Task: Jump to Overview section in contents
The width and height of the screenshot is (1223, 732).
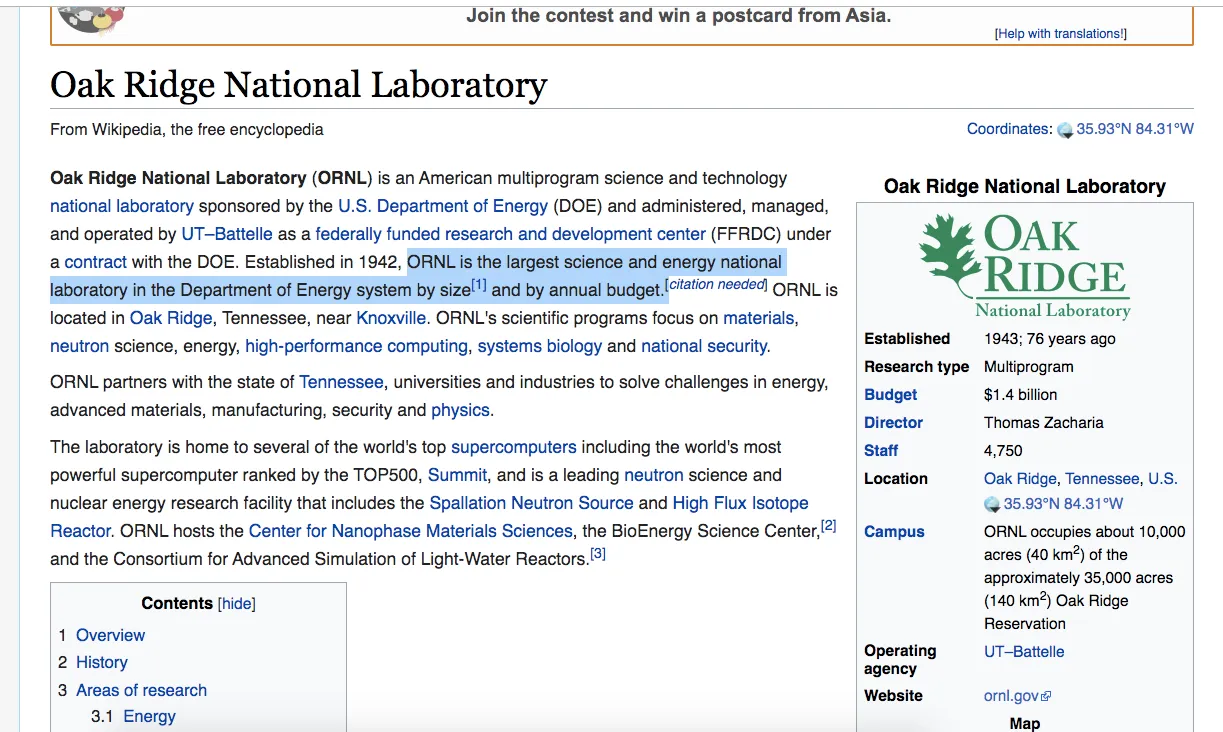Action: click(110, 635)
